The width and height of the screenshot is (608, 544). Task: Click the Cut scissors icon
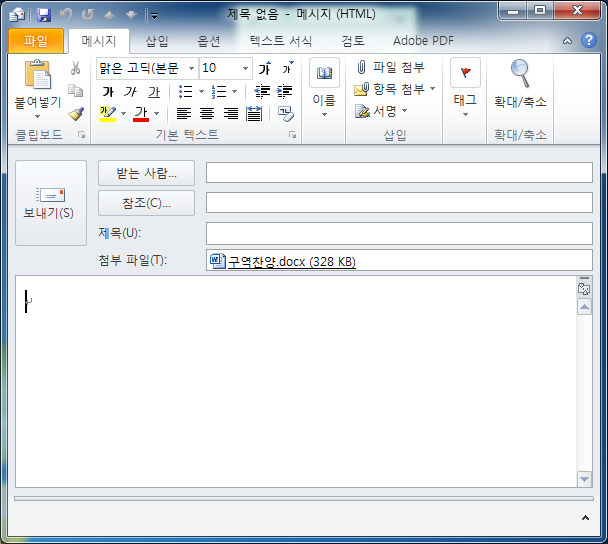click(x=76, y=68)
